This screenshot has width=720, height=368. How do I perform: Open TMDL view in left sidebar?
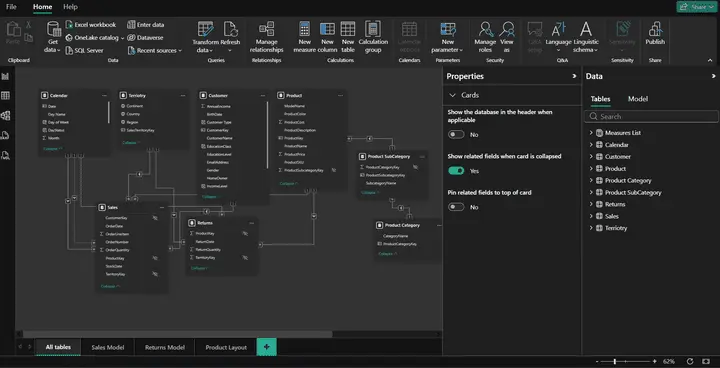click(x=6, y=155)
